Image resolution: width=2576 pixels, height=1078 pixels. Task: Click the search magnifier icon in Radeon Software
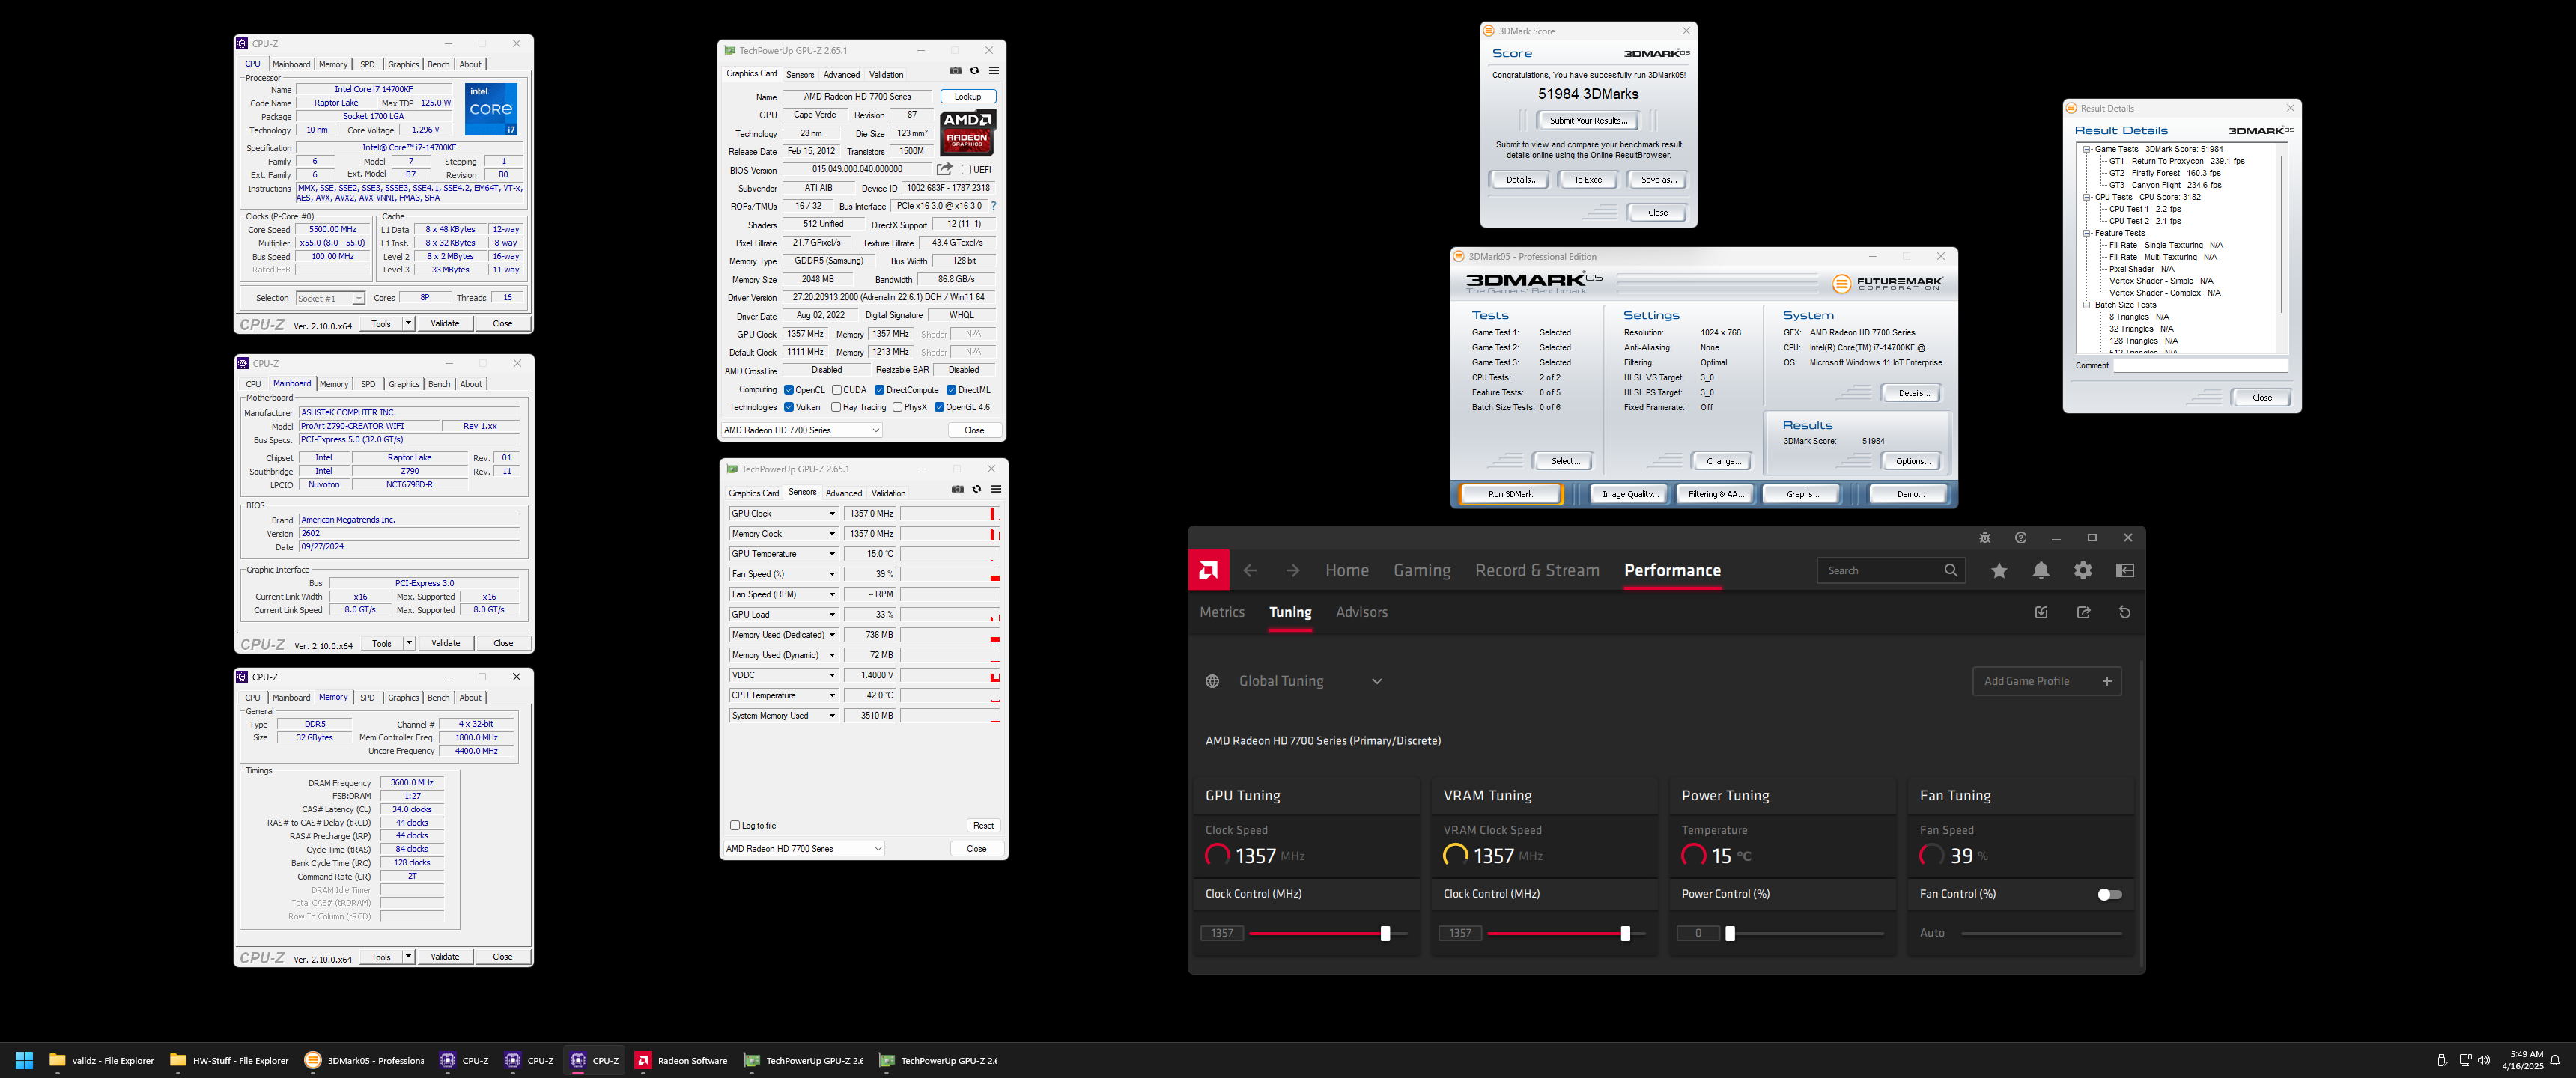(1951, 570)
